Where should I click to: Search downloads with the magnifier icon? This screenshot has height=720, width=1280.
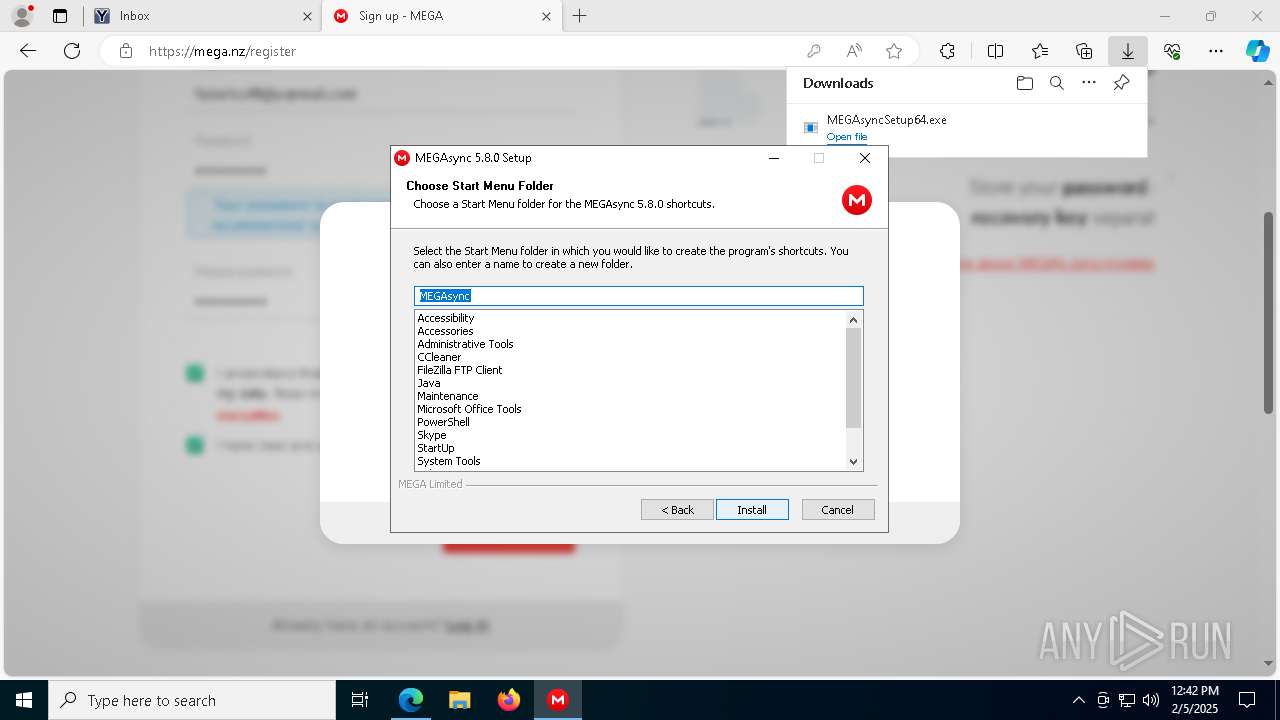(1056, 83)
